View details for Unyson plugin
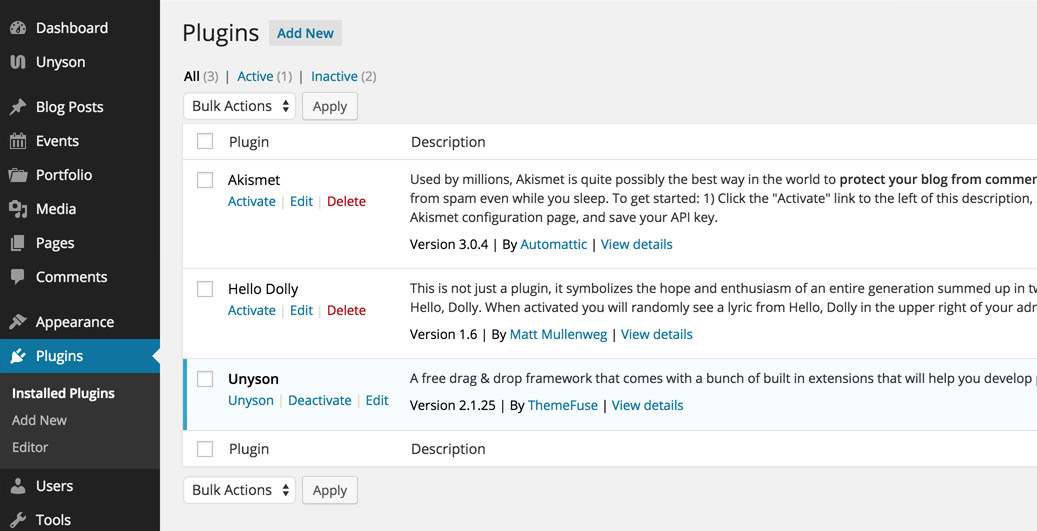This screenshot has height=531, width=1037. [647, 406]
